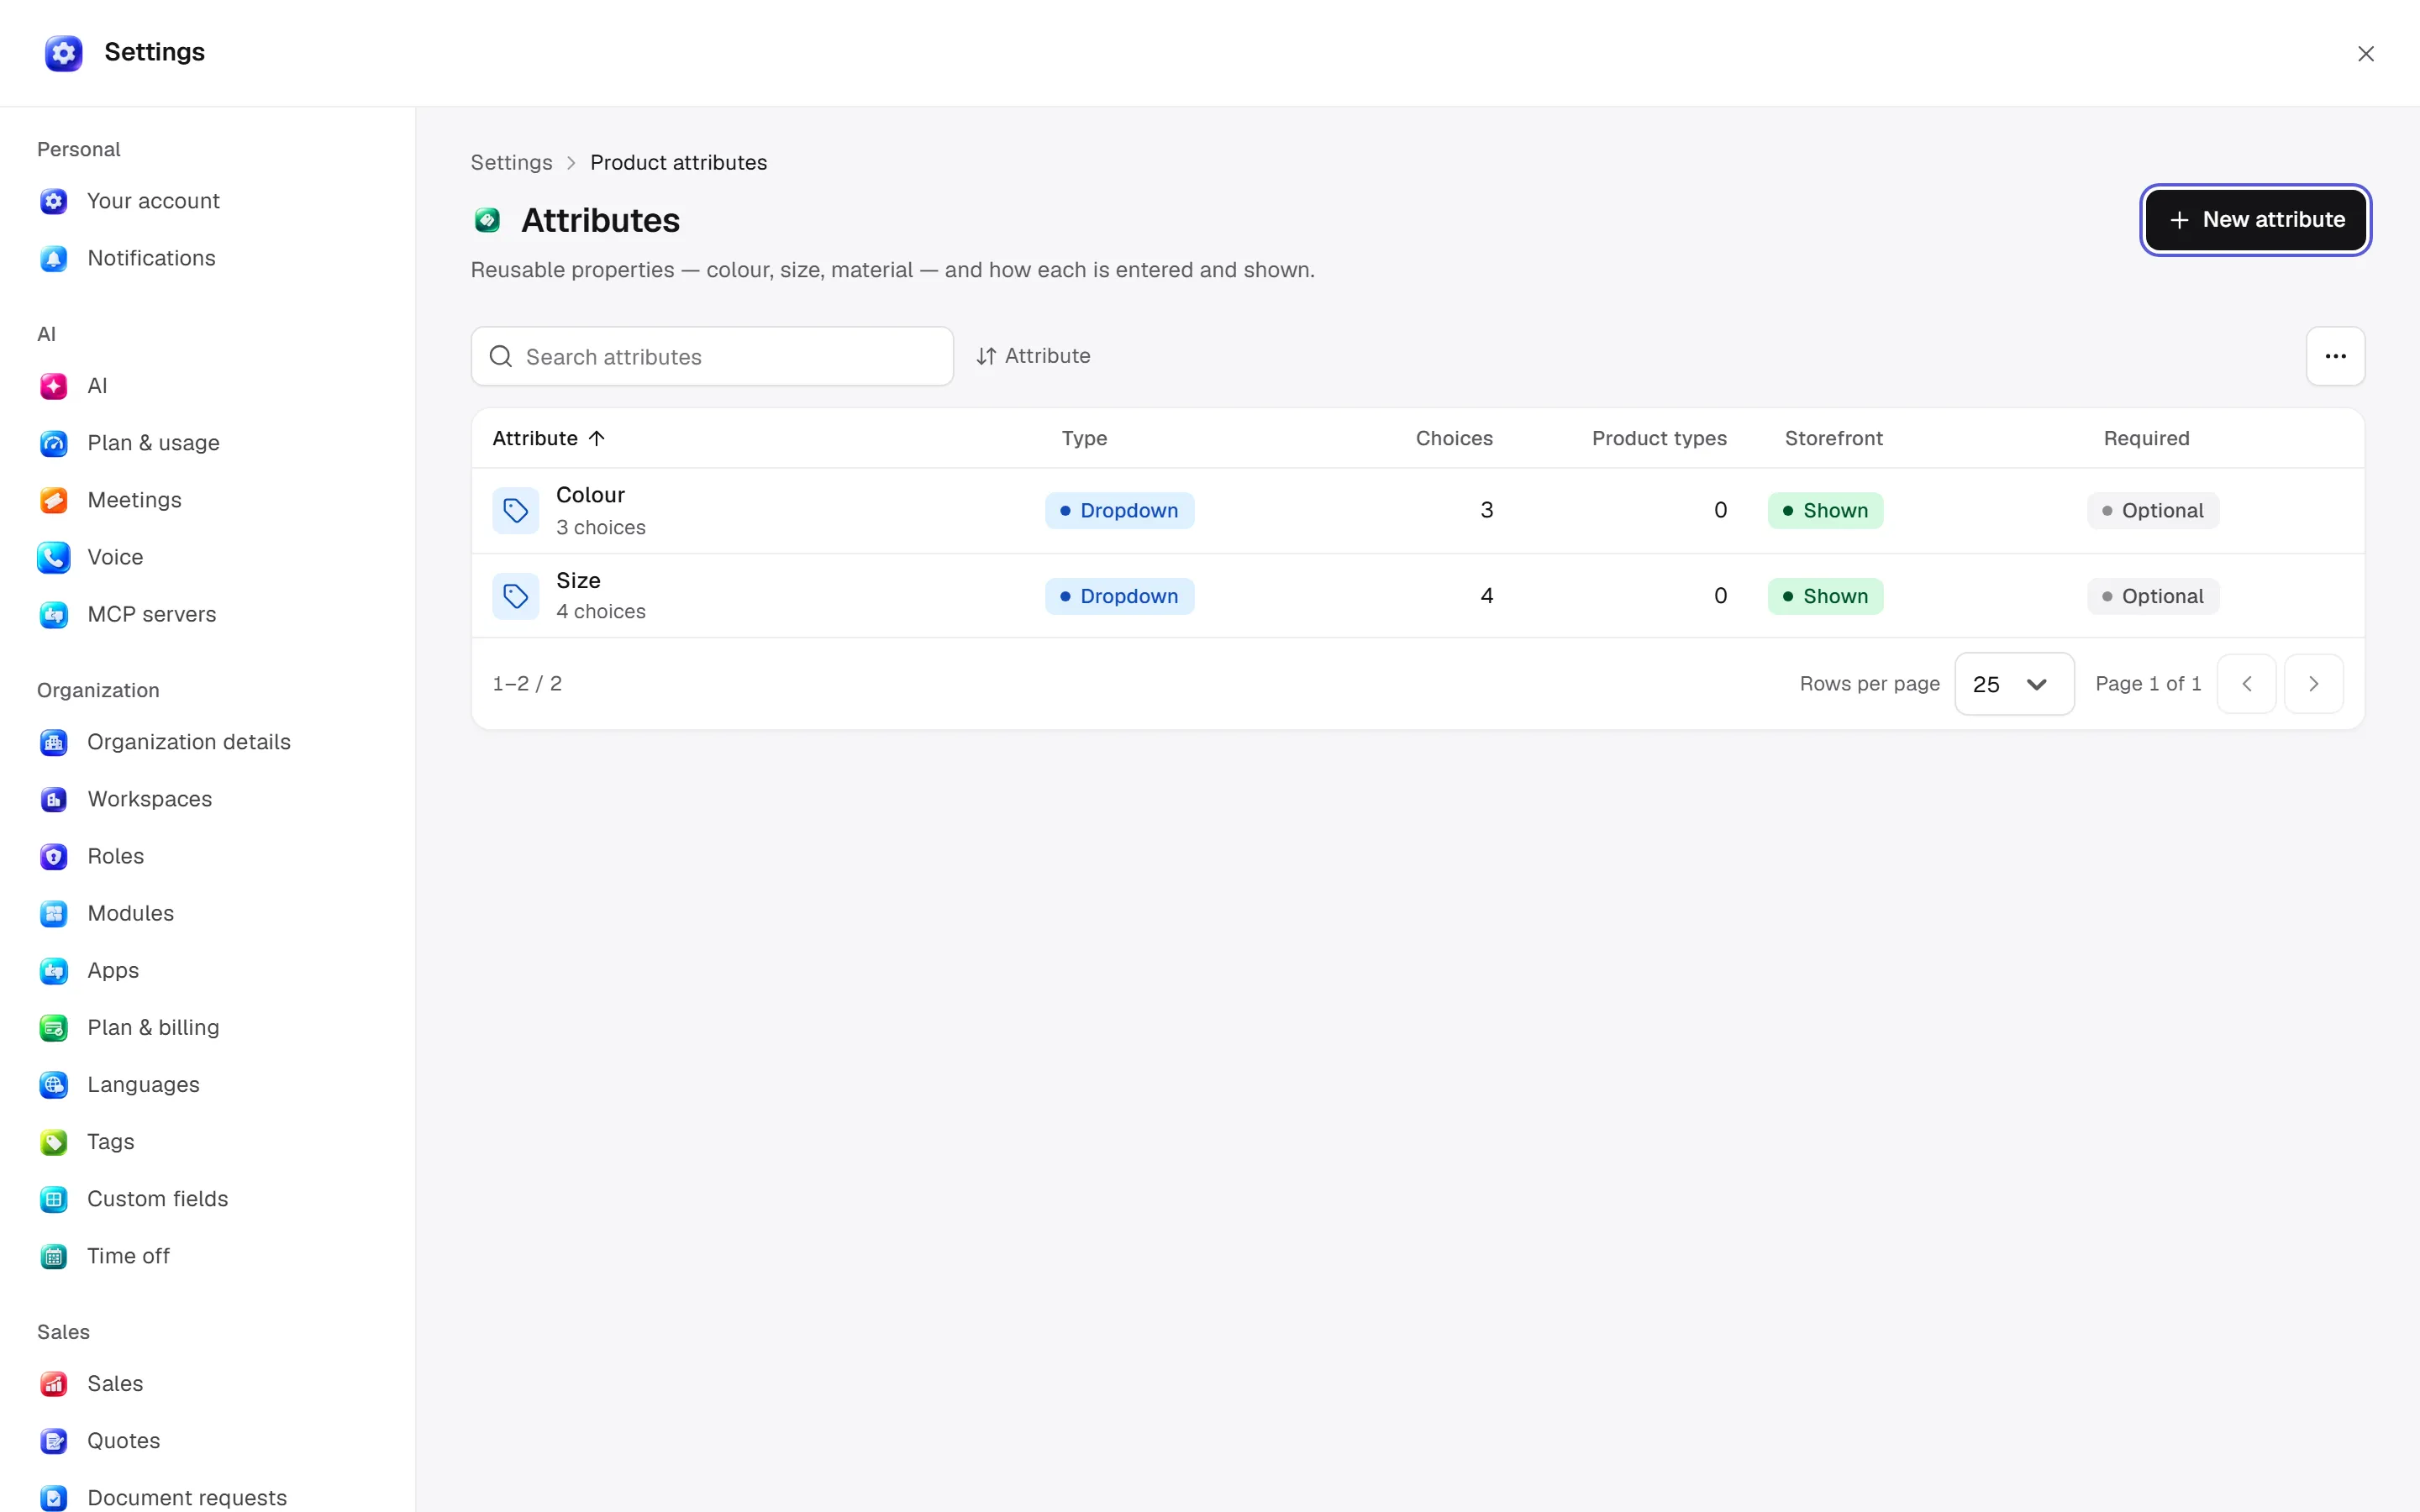Click the Storefront column header
Image resolution: width=2420 pixels, height=1512 pixels.
[x=1833, y=438]
